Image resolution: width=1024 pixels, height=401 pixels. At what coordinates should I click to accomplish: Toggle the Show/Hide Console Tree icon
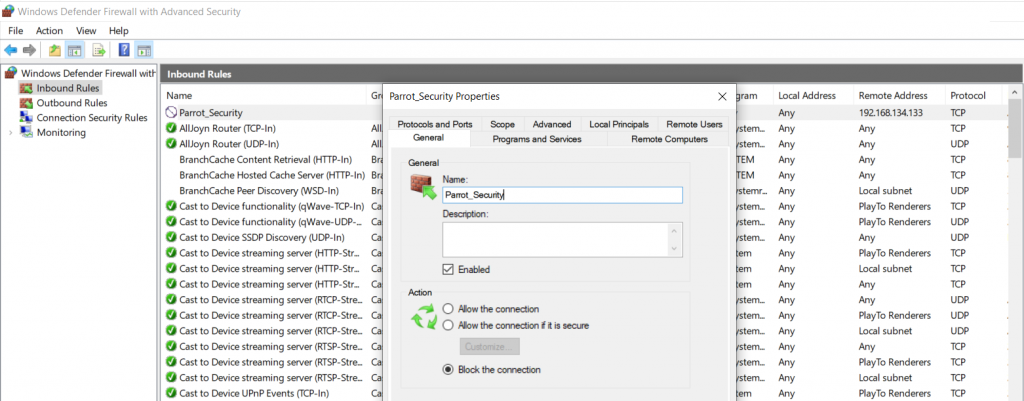(x=75, y=50)
